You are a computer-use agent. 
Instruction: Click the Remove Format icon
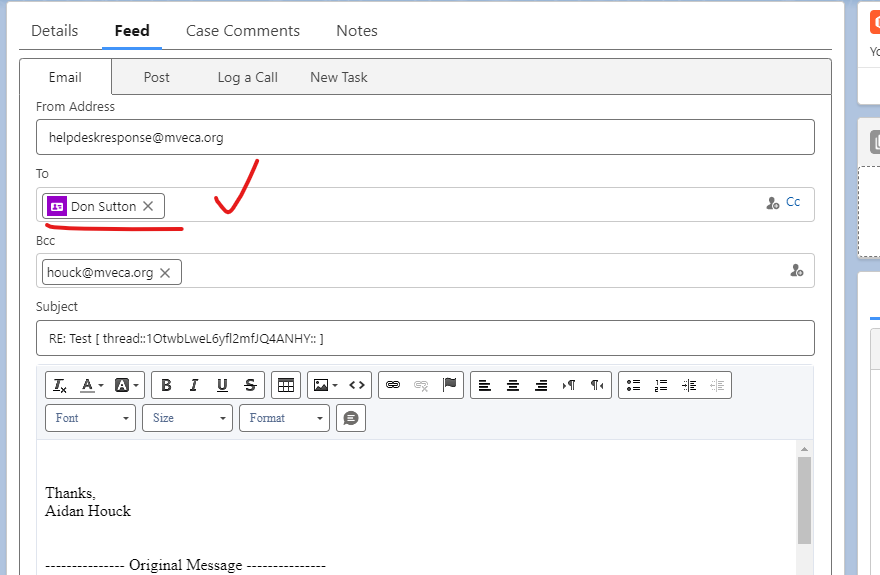point(60,385)
